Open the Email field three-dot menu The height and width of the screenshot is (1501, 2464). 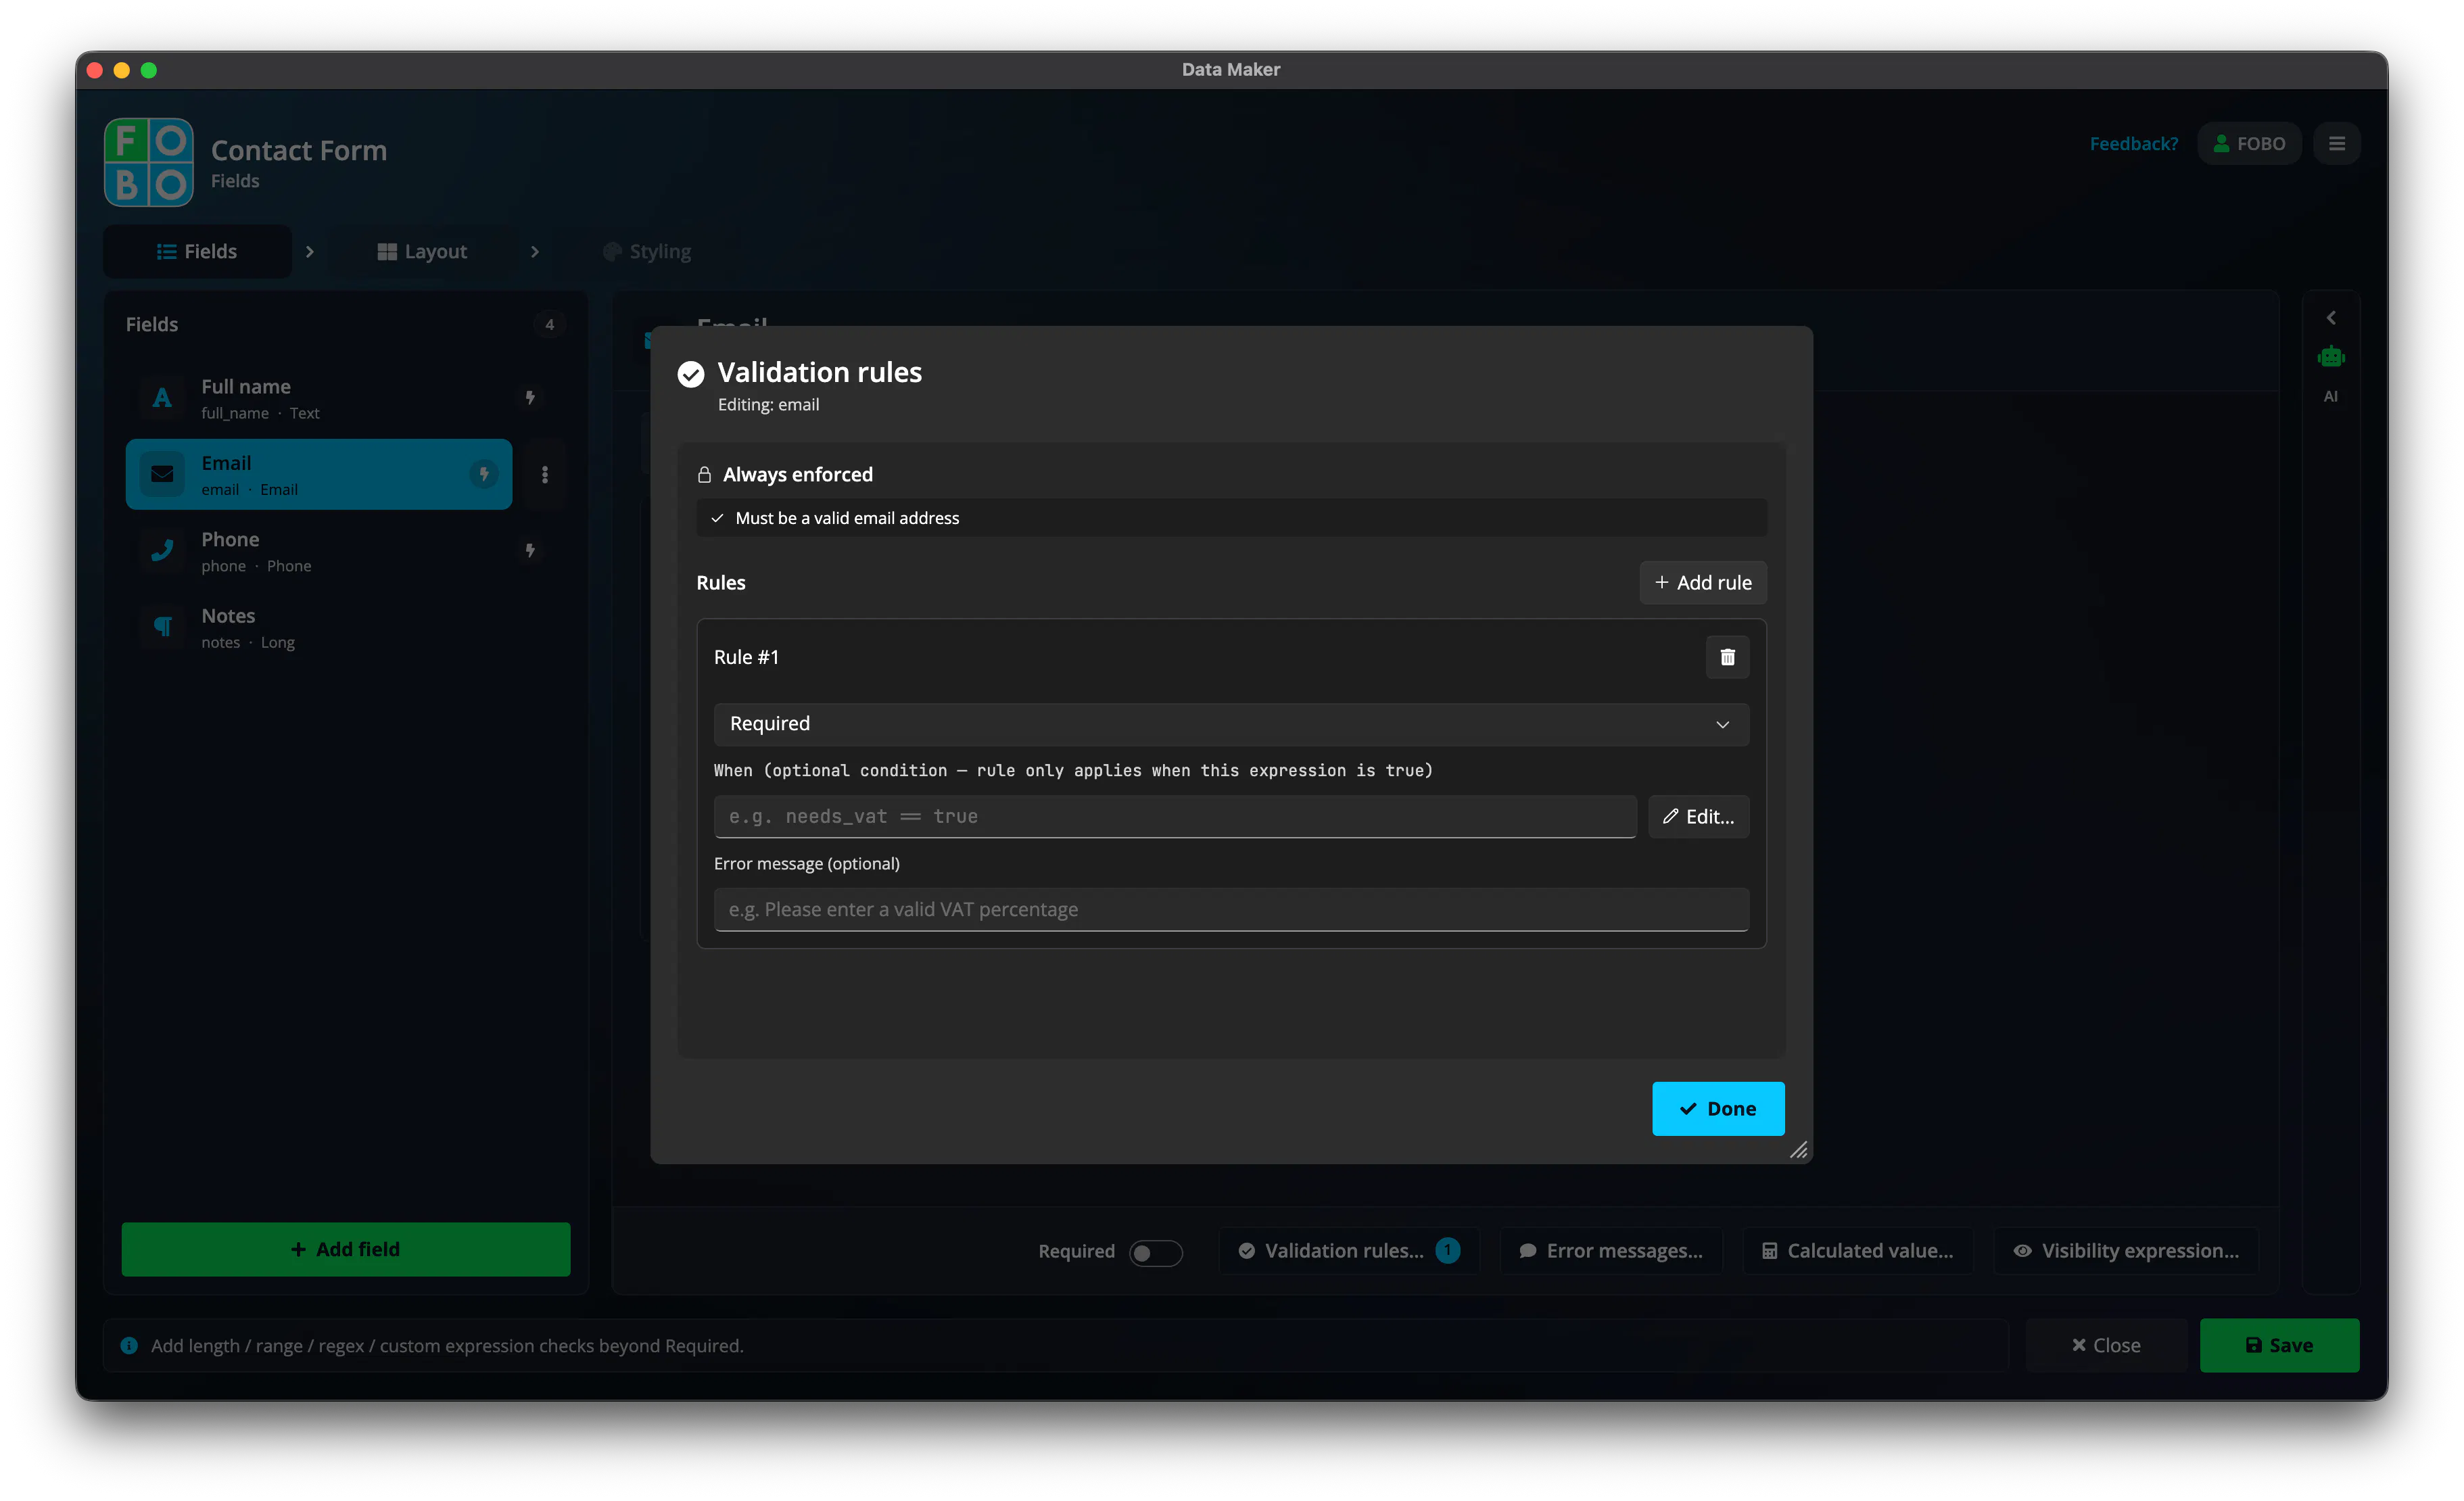click(x=545, y=474)
